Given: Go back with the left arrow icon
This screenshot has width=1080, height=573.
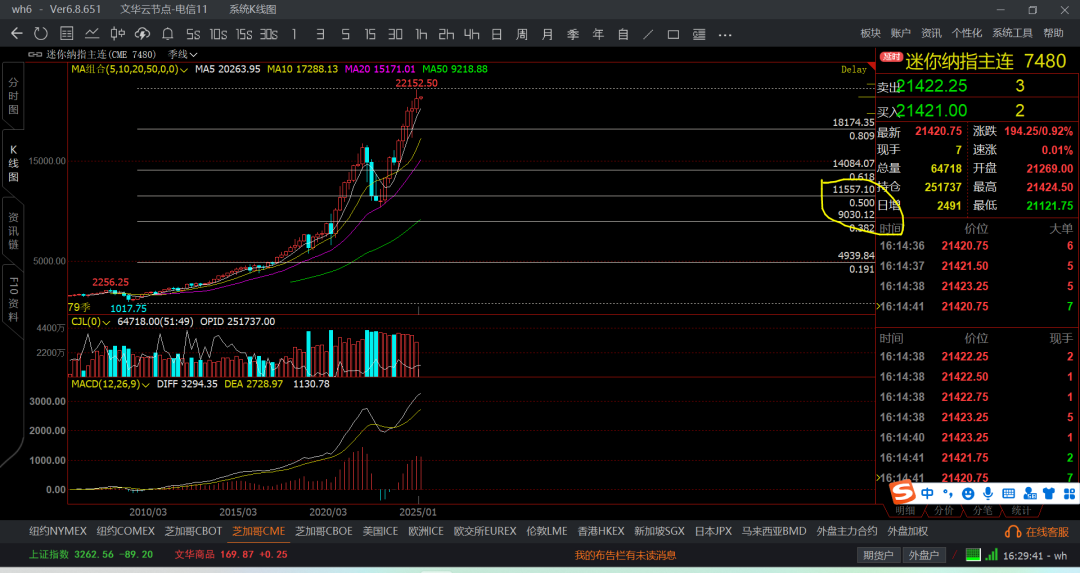Looking at the screenshot, I should click(x=17, y=34).
